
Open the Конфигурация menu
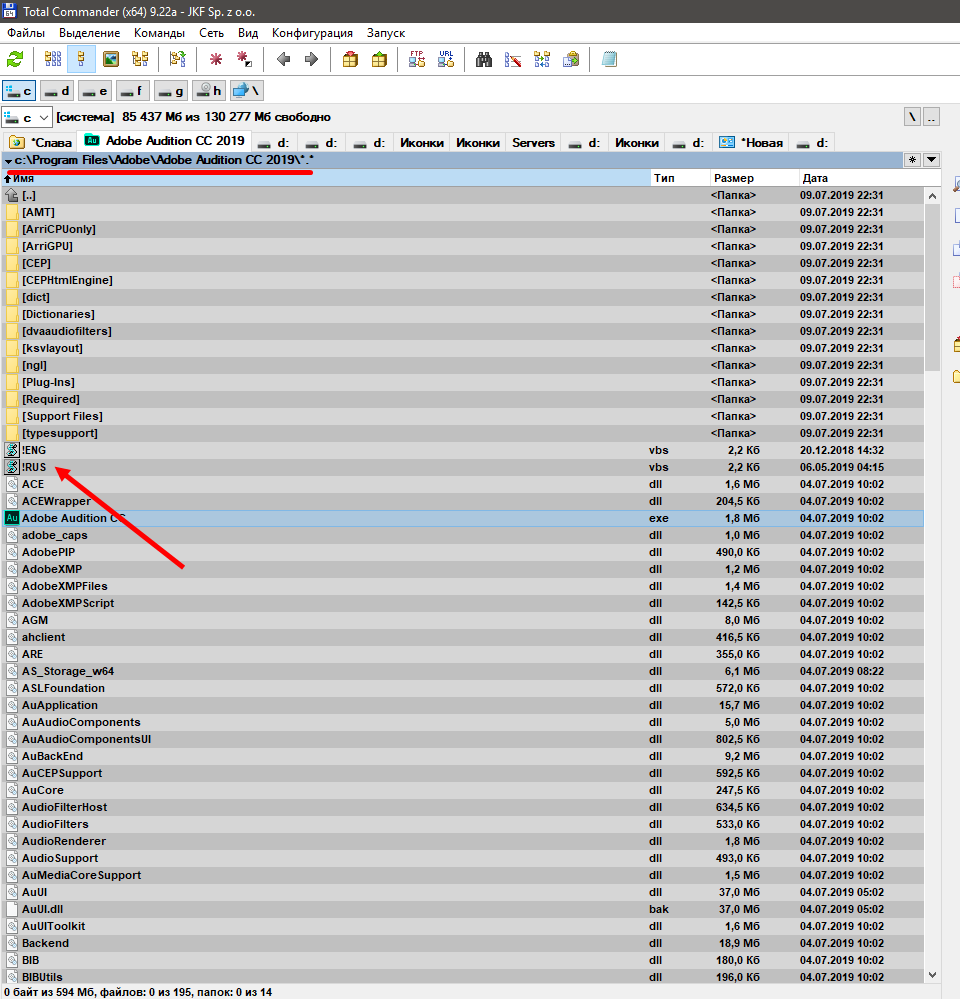312,33
